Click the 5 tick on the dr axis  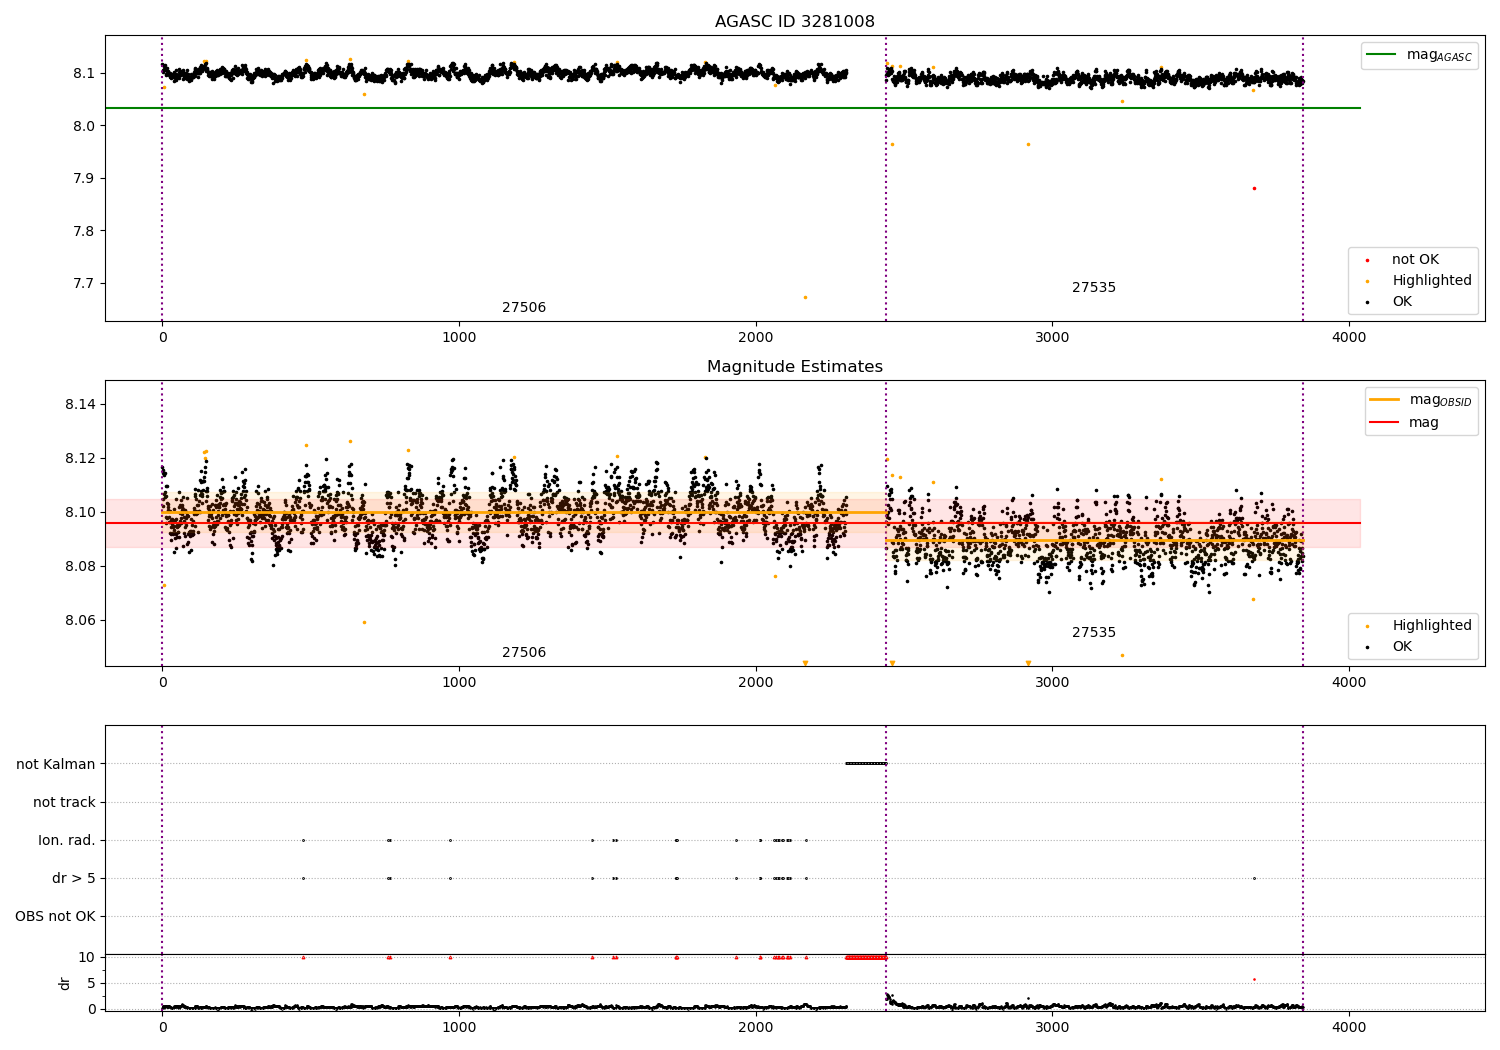(x=91, y=984)
